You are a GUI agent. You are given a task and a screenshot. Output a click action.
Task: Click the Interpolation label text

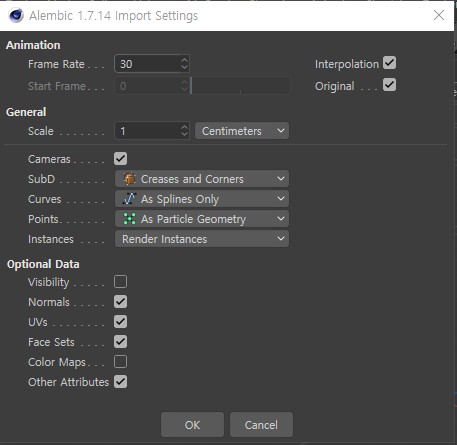347,64
